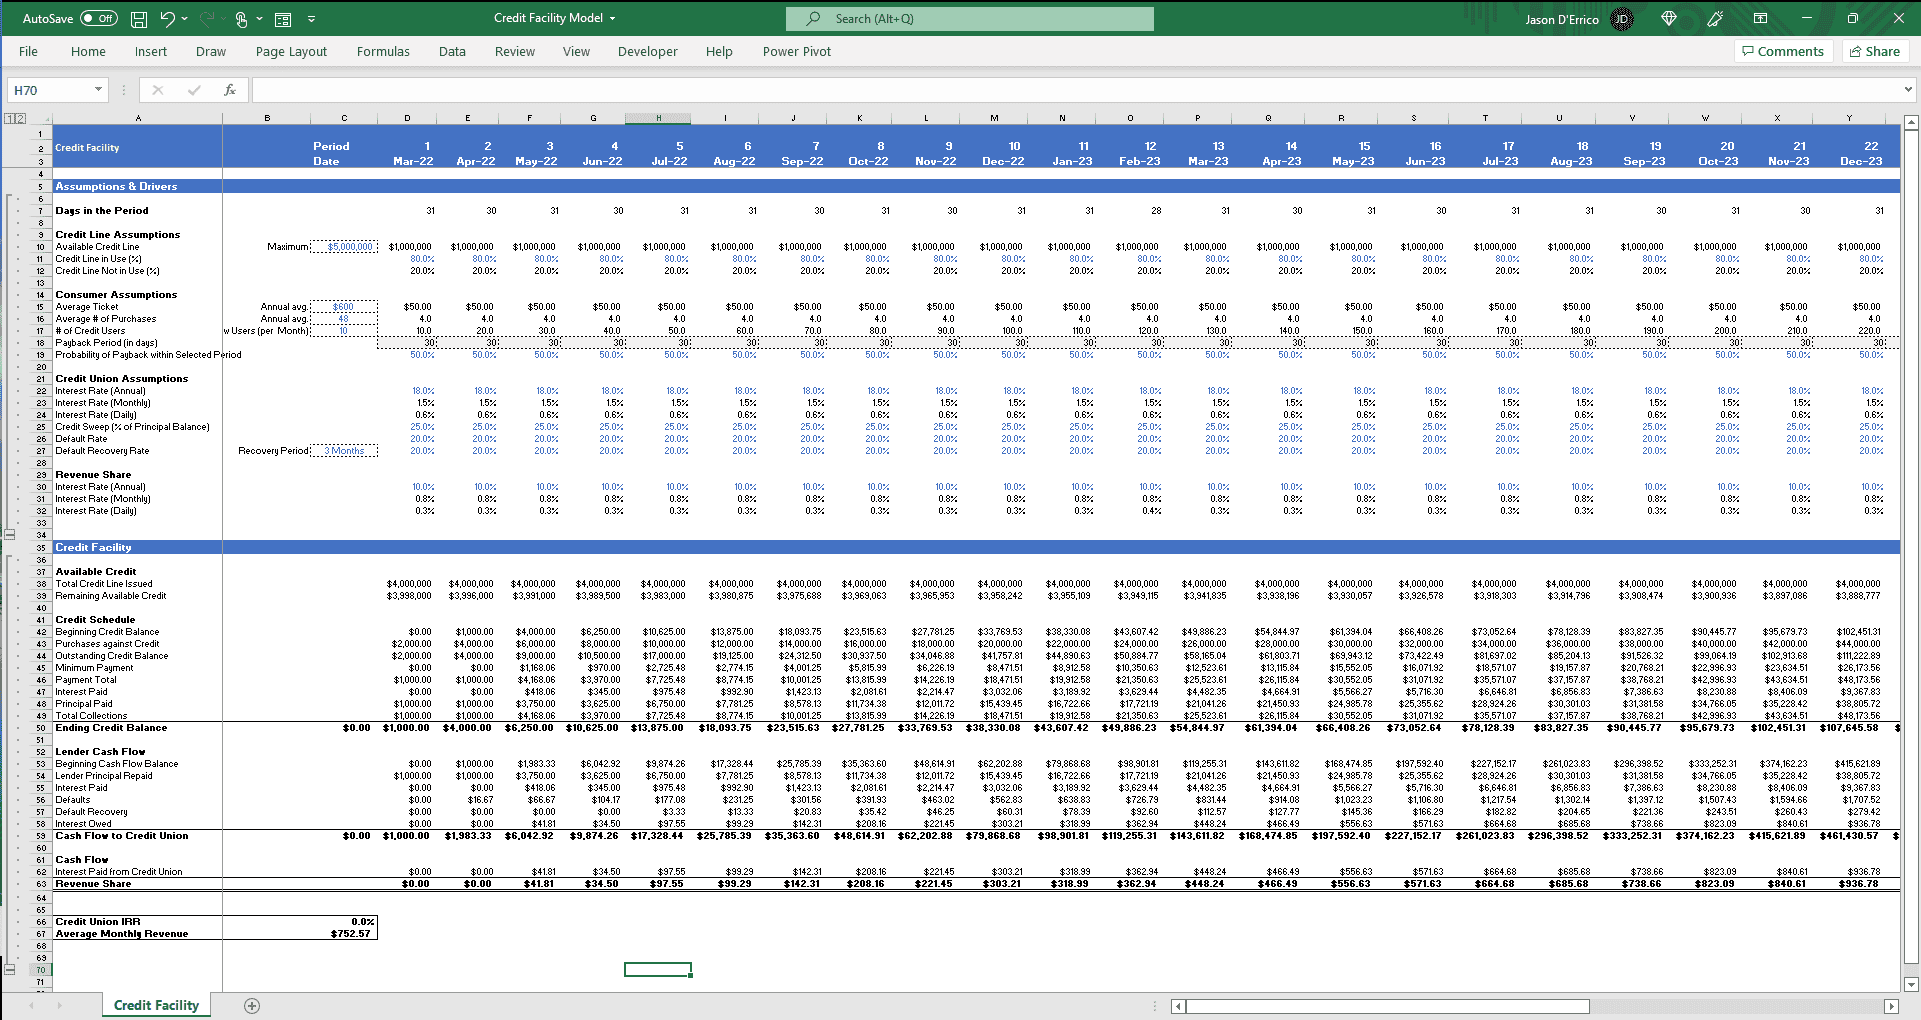Open the Insert Function dialog
This screenshot has height=1020, width=1921.
coord(230,90)
